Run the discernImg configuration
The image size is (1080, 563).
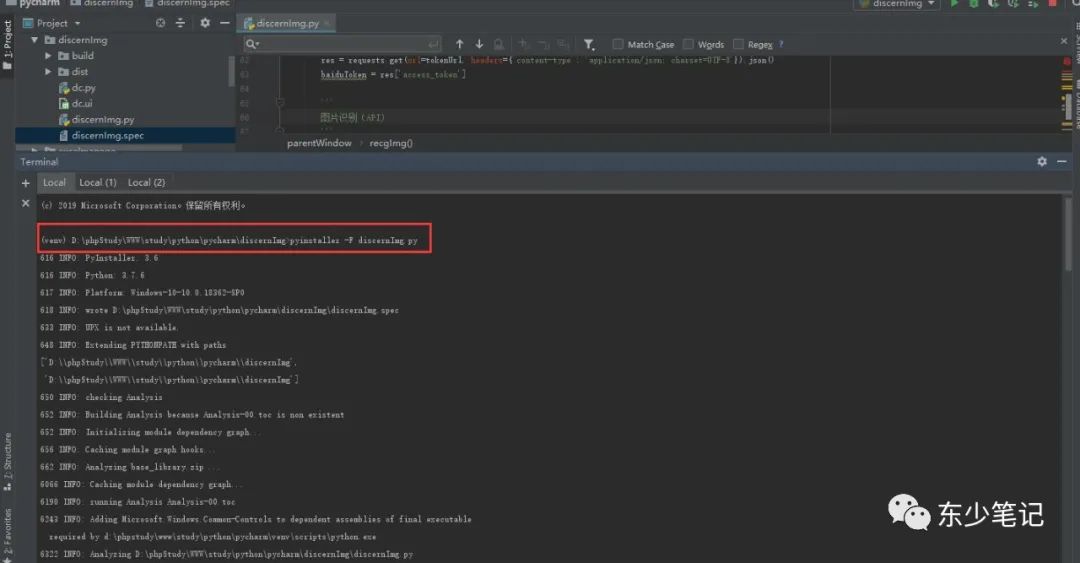954,3
